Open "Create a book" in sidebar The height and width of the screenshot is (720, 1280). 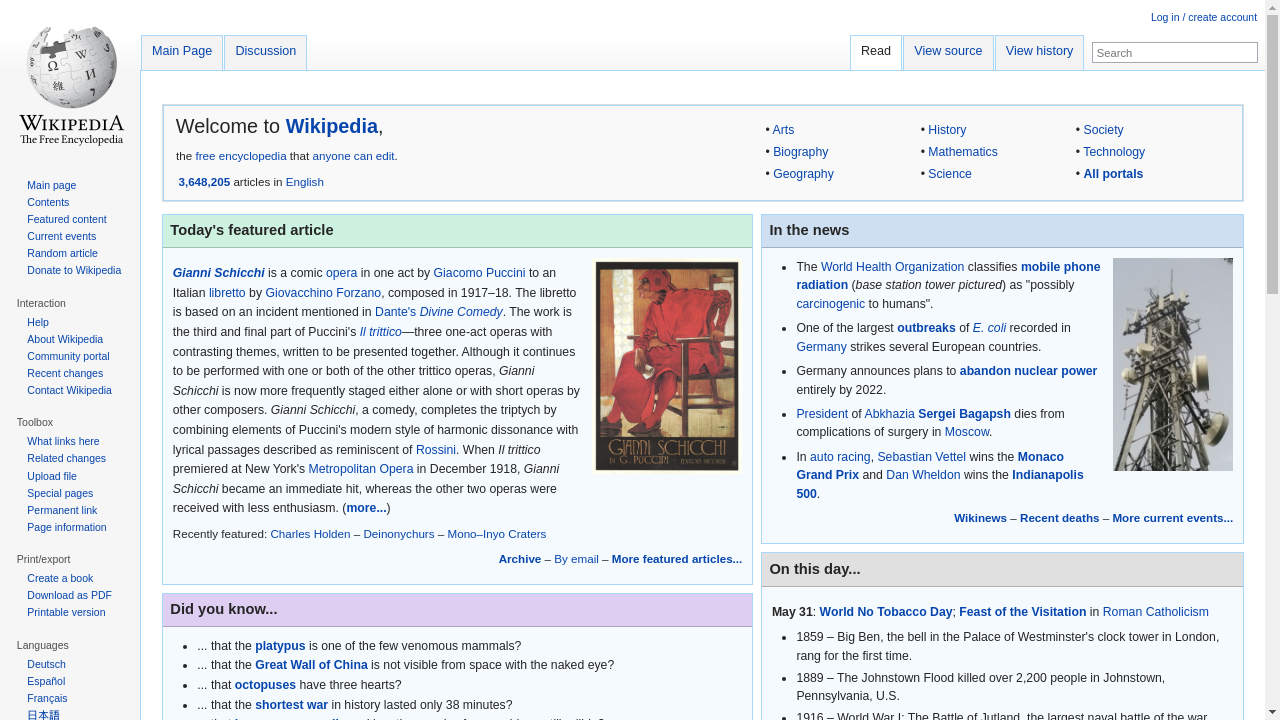[x=60, y=578]
